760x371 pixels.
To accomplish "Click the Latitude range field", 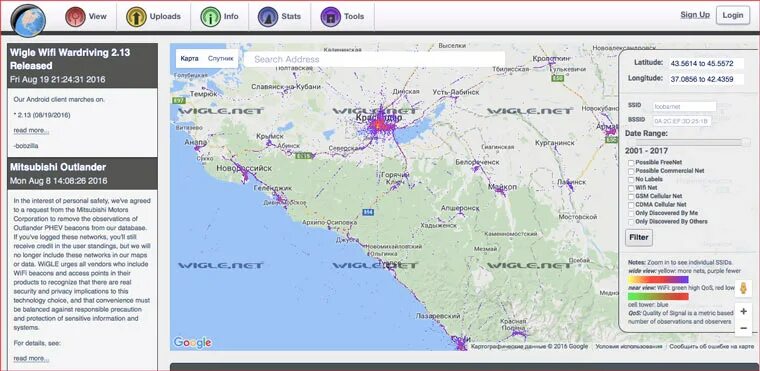I will coord(706,64).
